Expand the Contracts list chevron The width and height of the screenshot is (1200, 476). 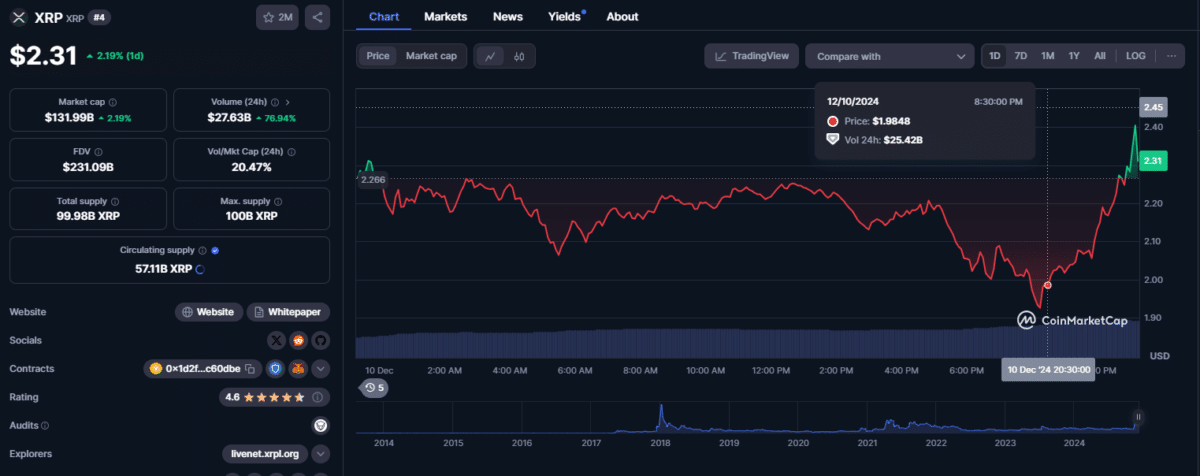(320, 369)
